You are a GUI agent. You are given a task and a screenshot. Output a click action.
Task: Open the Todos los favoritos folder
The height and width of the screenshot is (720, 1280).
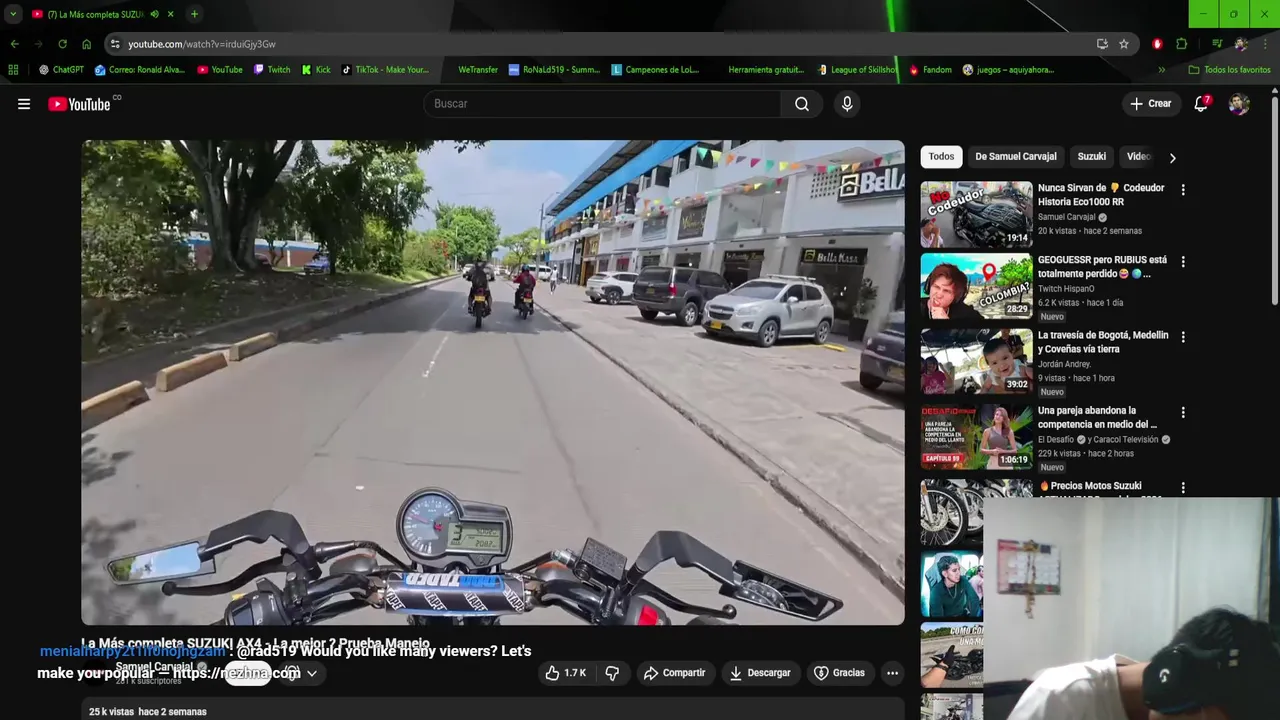[x=1229, y=70]
